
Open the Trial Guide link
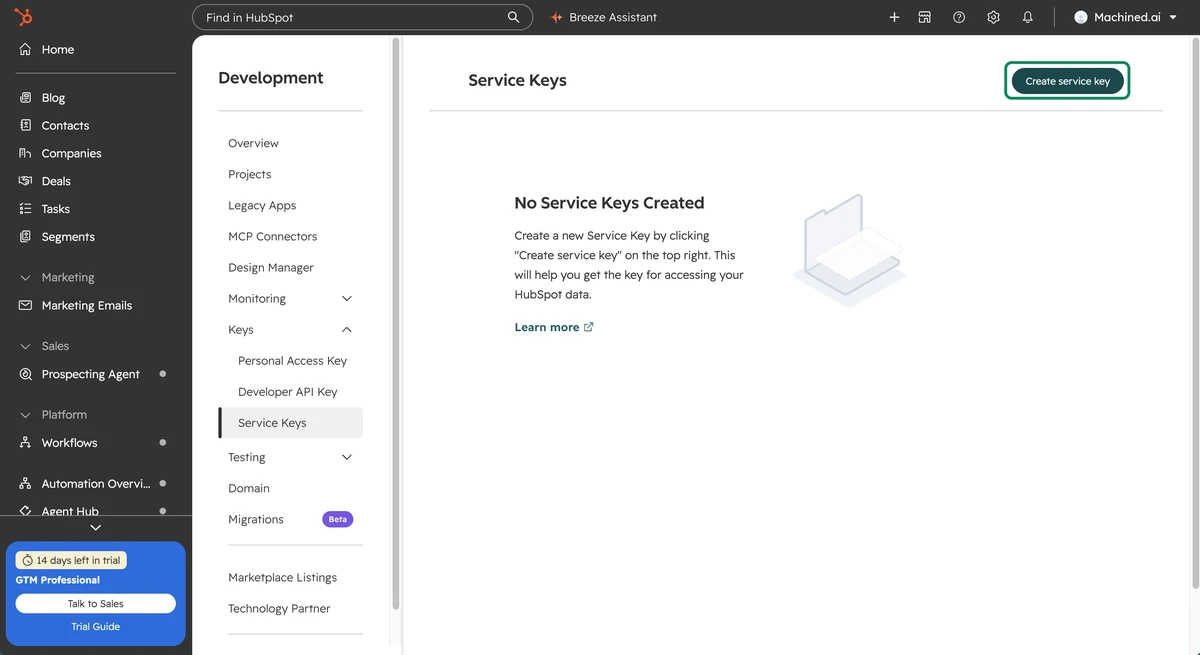[x=96, y=626]
